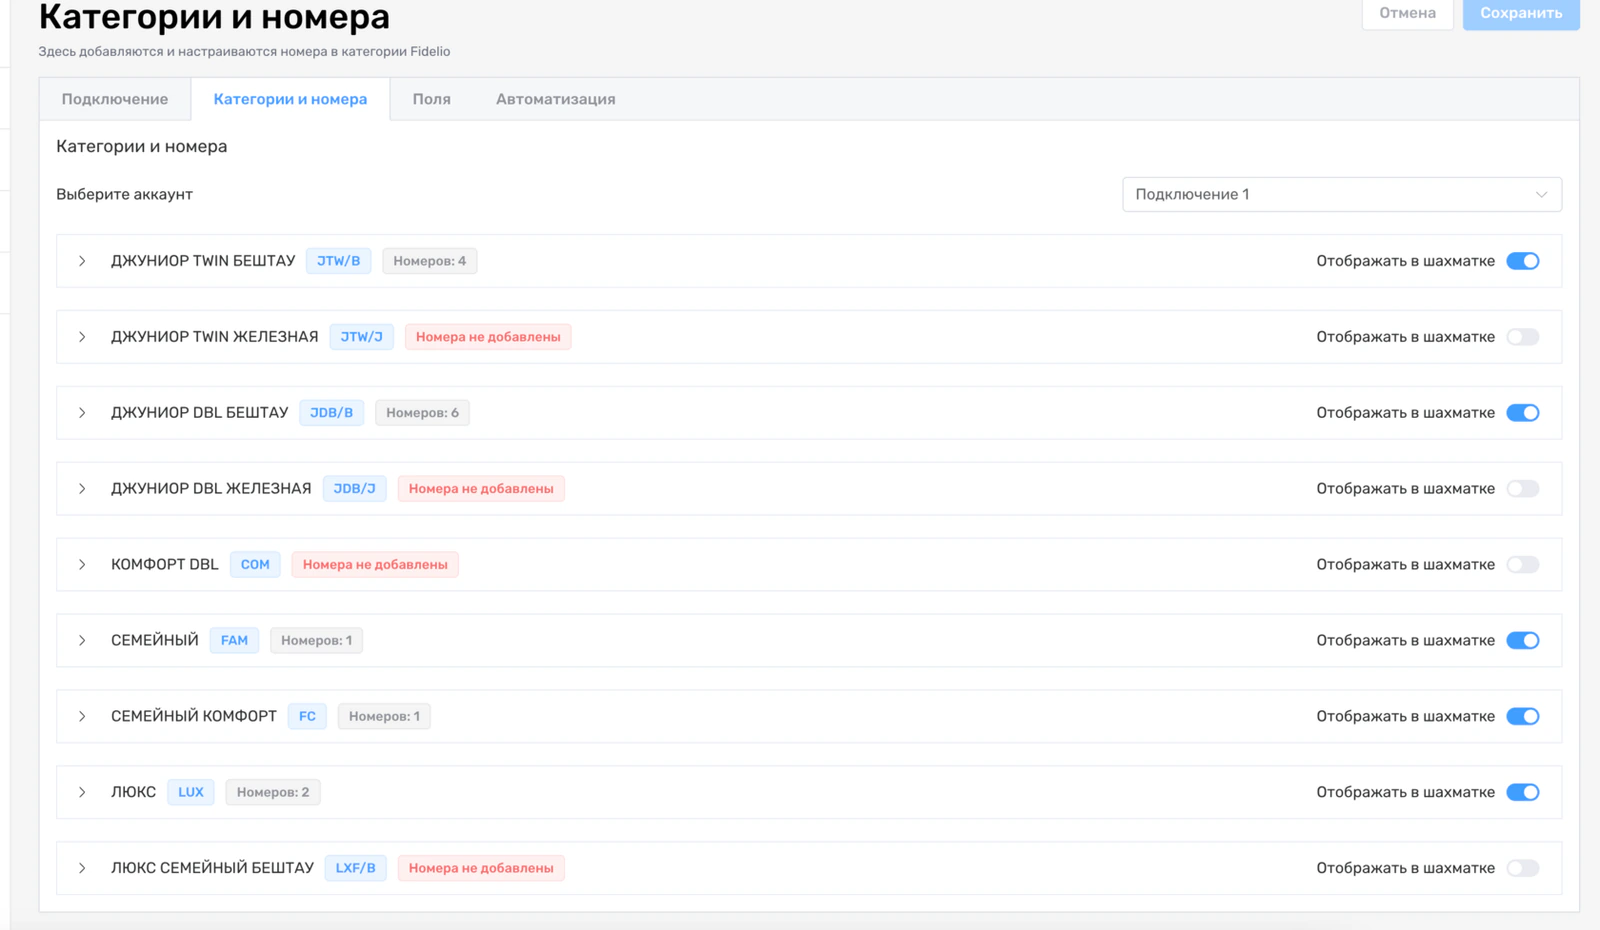Enable chessboard display for КОМФОРТ DBL
The width and height of the screenshot is (1600, 930).
click(x=1523, y=565)
